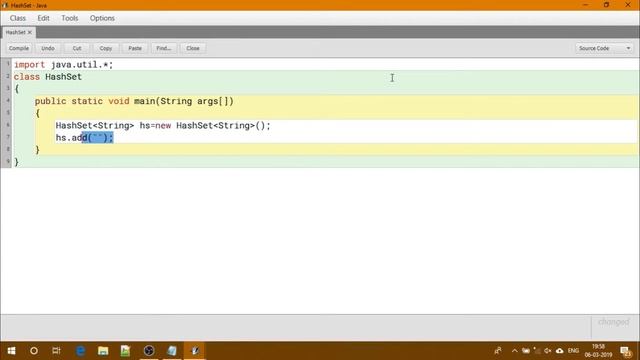Place cursor in 'public static void main' line
This screenshot has width=640, height=360.
pyautogui.click(x=134, y=101)
